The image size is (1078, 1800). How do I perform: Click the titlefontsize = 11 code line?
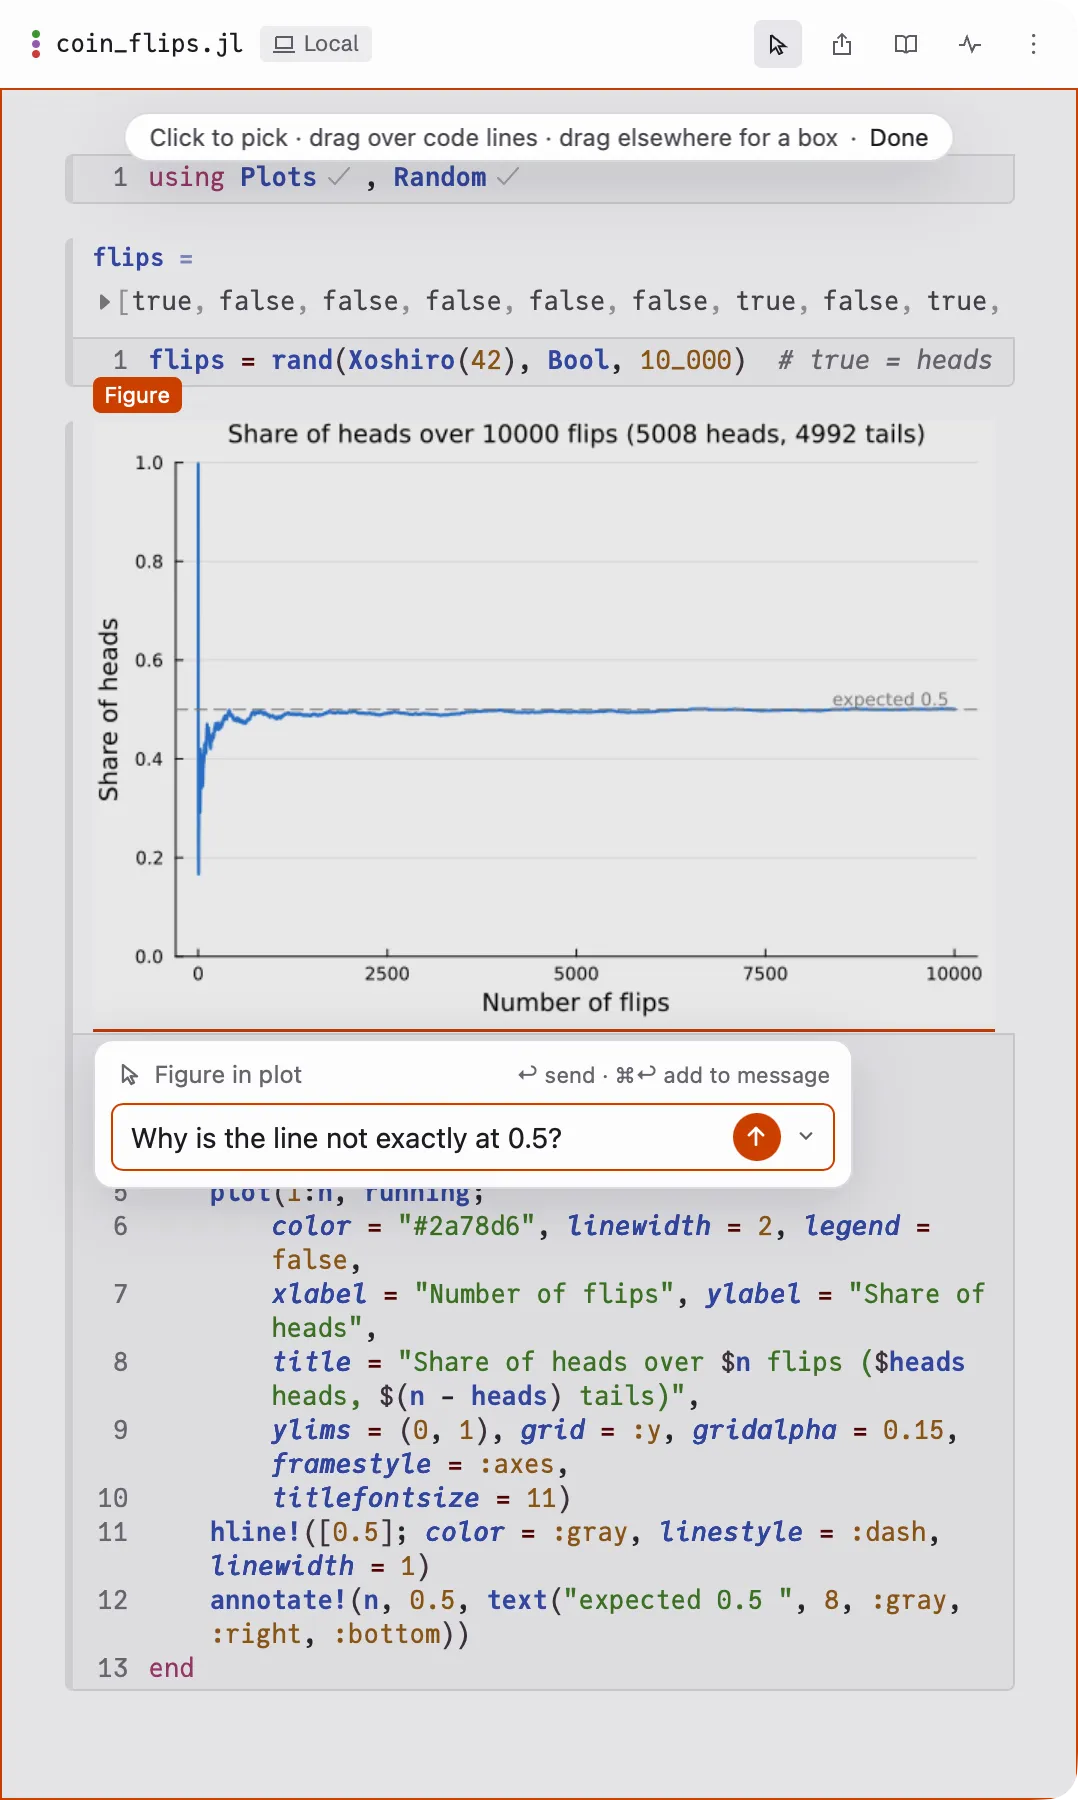point(421,1498)
